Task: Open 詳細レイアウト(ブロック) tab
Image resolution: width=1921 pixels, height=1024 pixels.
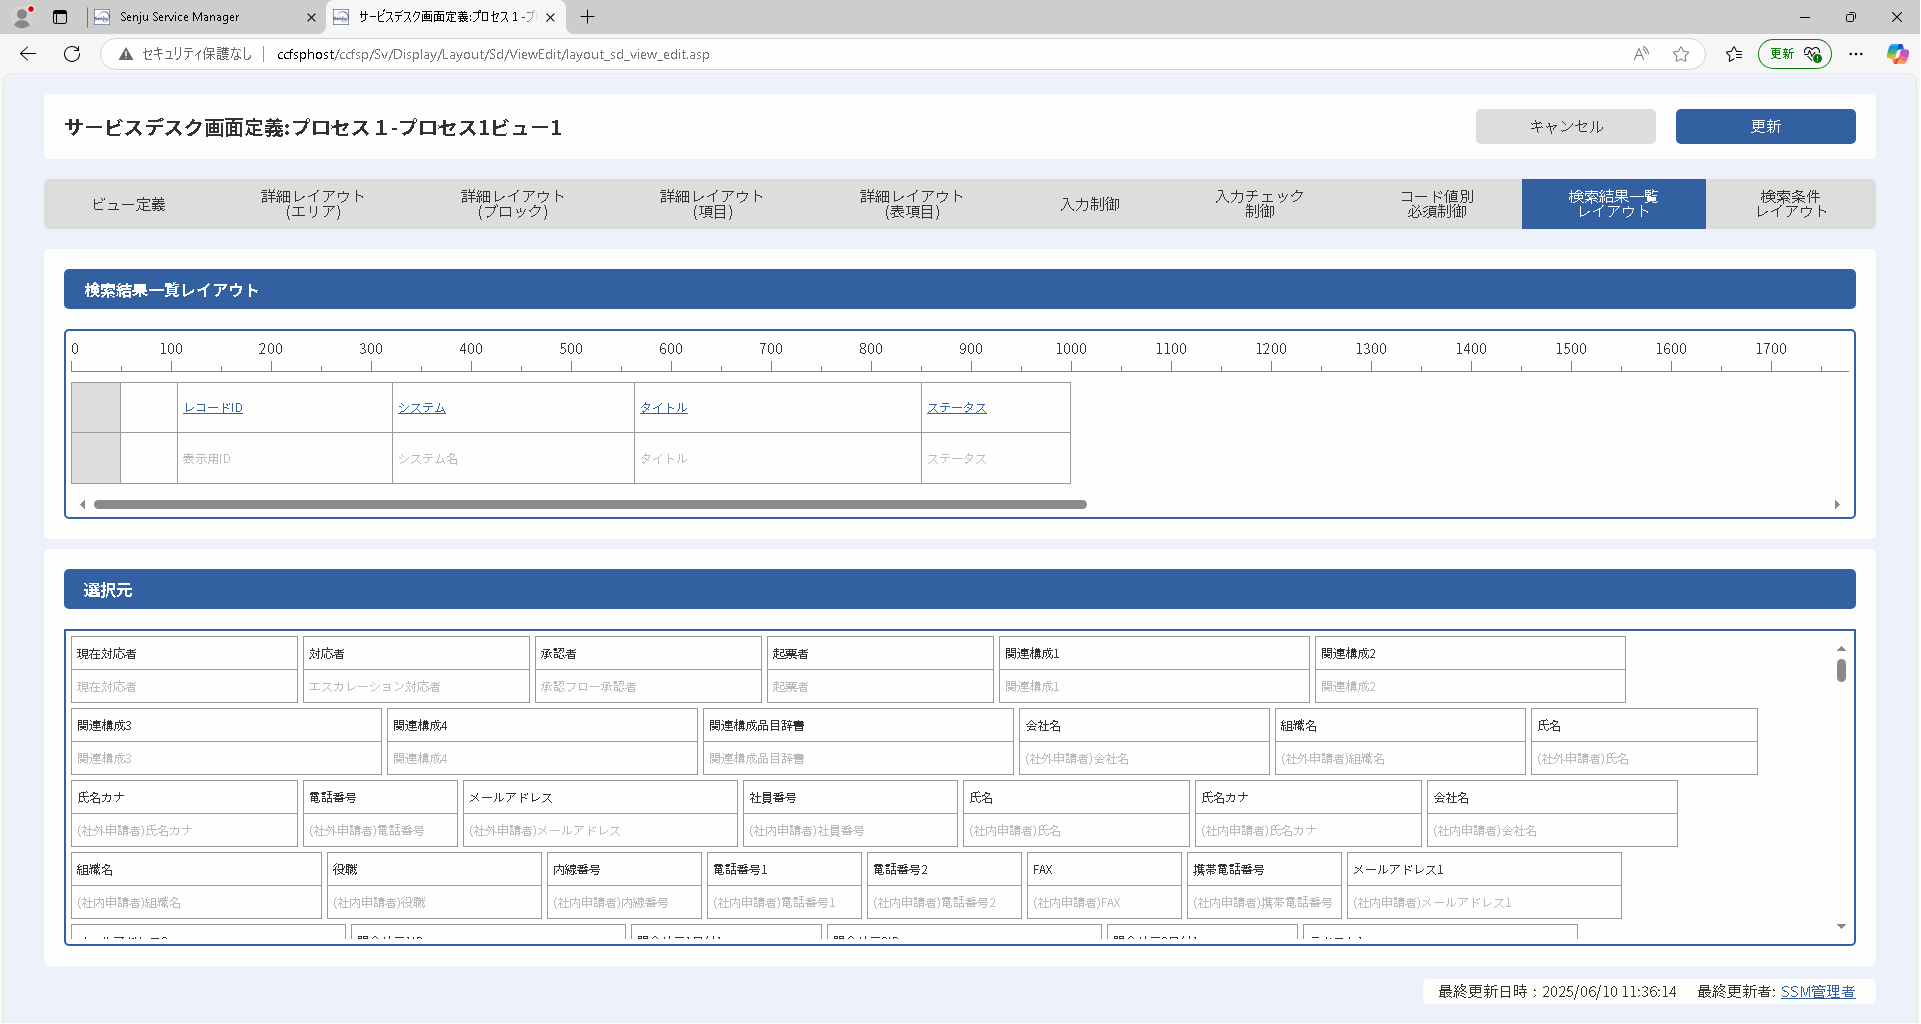Action: pyautogui.click(x=513, y=204)
